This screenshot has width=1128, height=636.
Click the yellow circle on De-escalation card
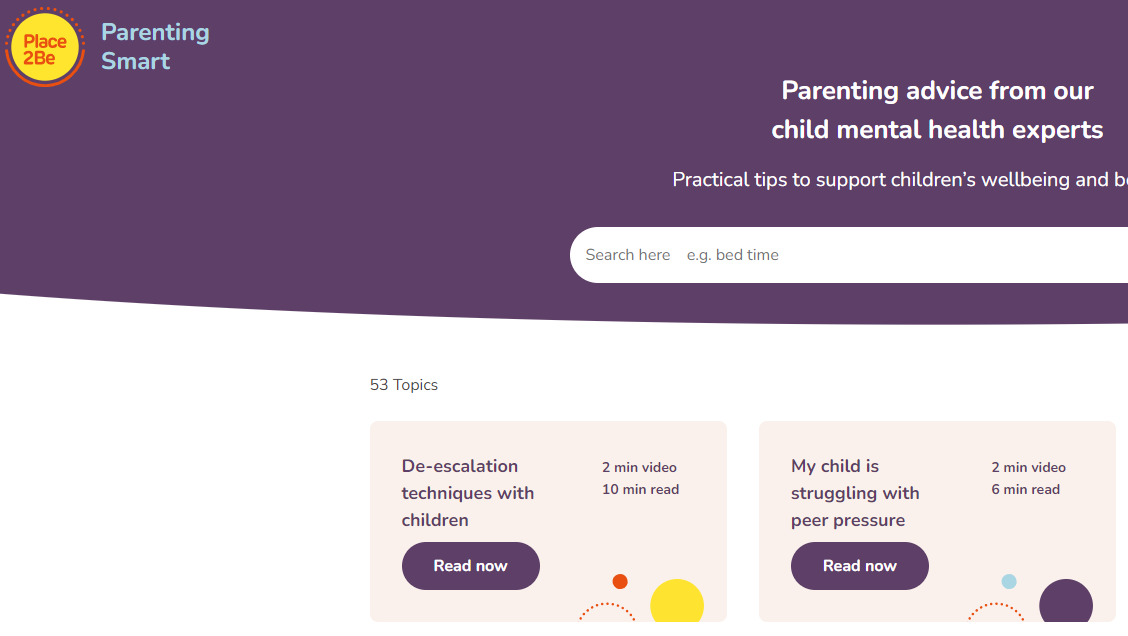[677, 601]
